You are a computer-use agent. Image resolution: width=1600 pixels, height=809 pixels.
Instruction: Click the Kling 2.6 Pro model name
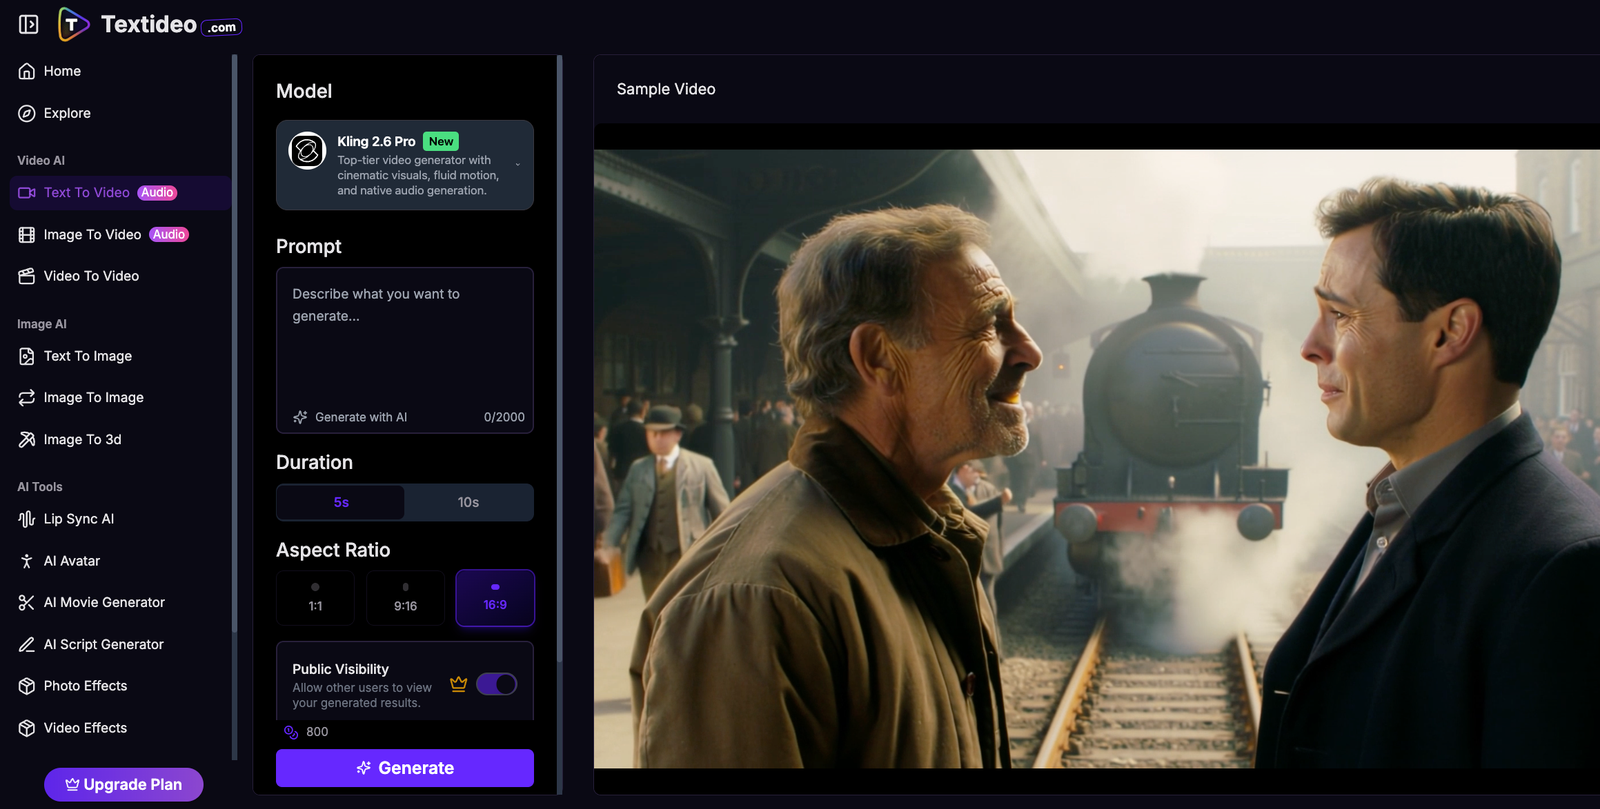376,142
